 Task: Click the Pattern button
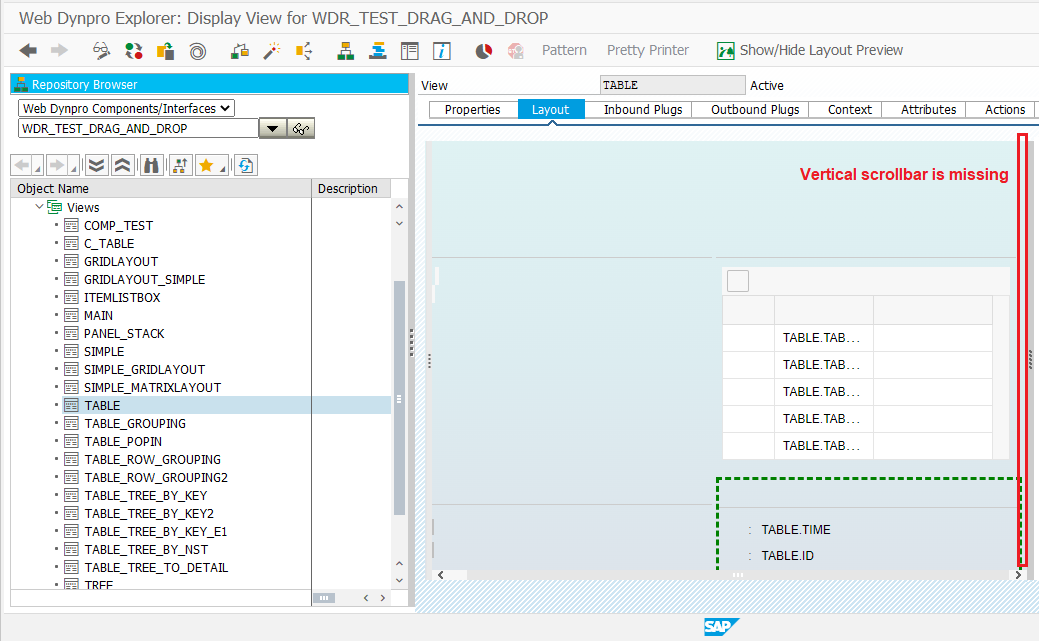[564, 50]
